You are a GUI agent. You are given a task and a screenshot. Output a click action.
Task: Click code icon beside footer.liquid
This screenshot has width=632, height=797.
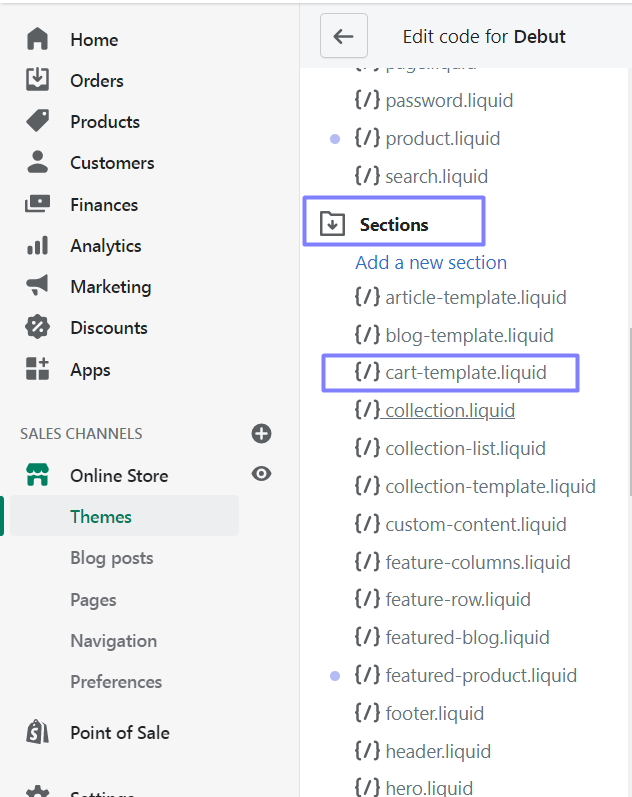tap(367, 712)
